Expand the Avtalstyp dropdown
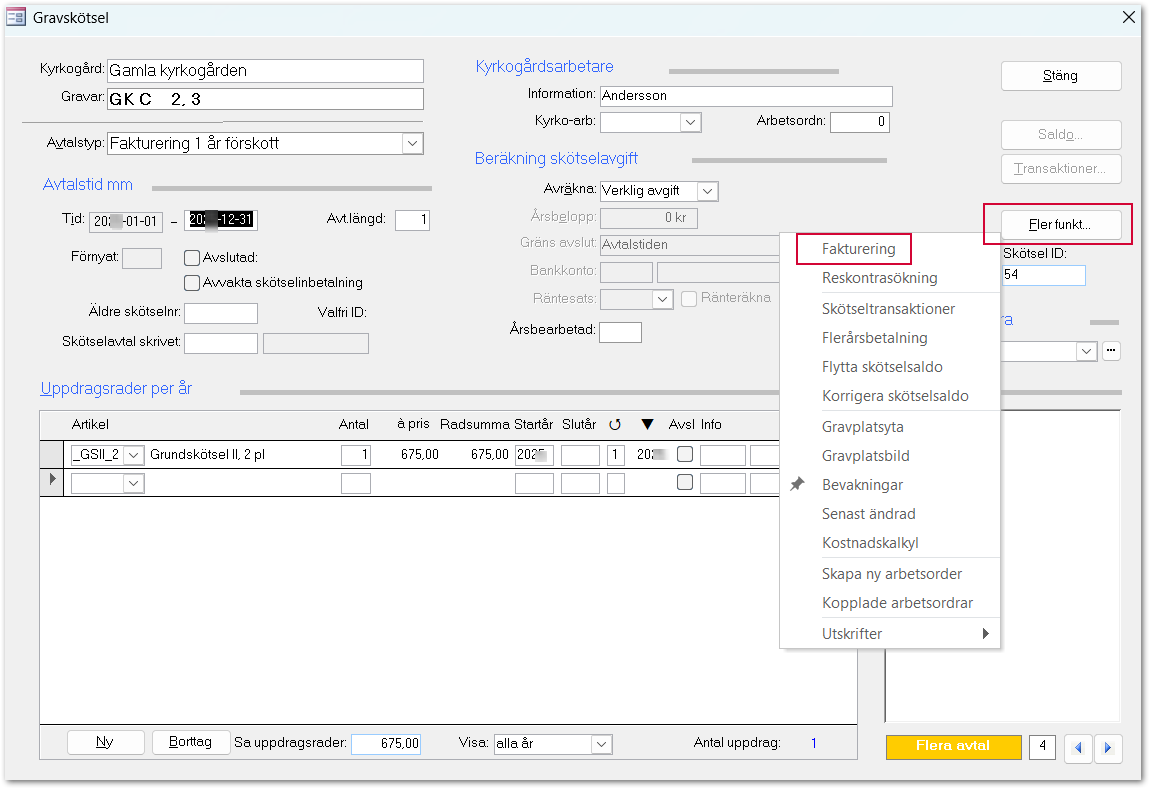This screenshot has height=789, width=1150. [x=412, y=144]
